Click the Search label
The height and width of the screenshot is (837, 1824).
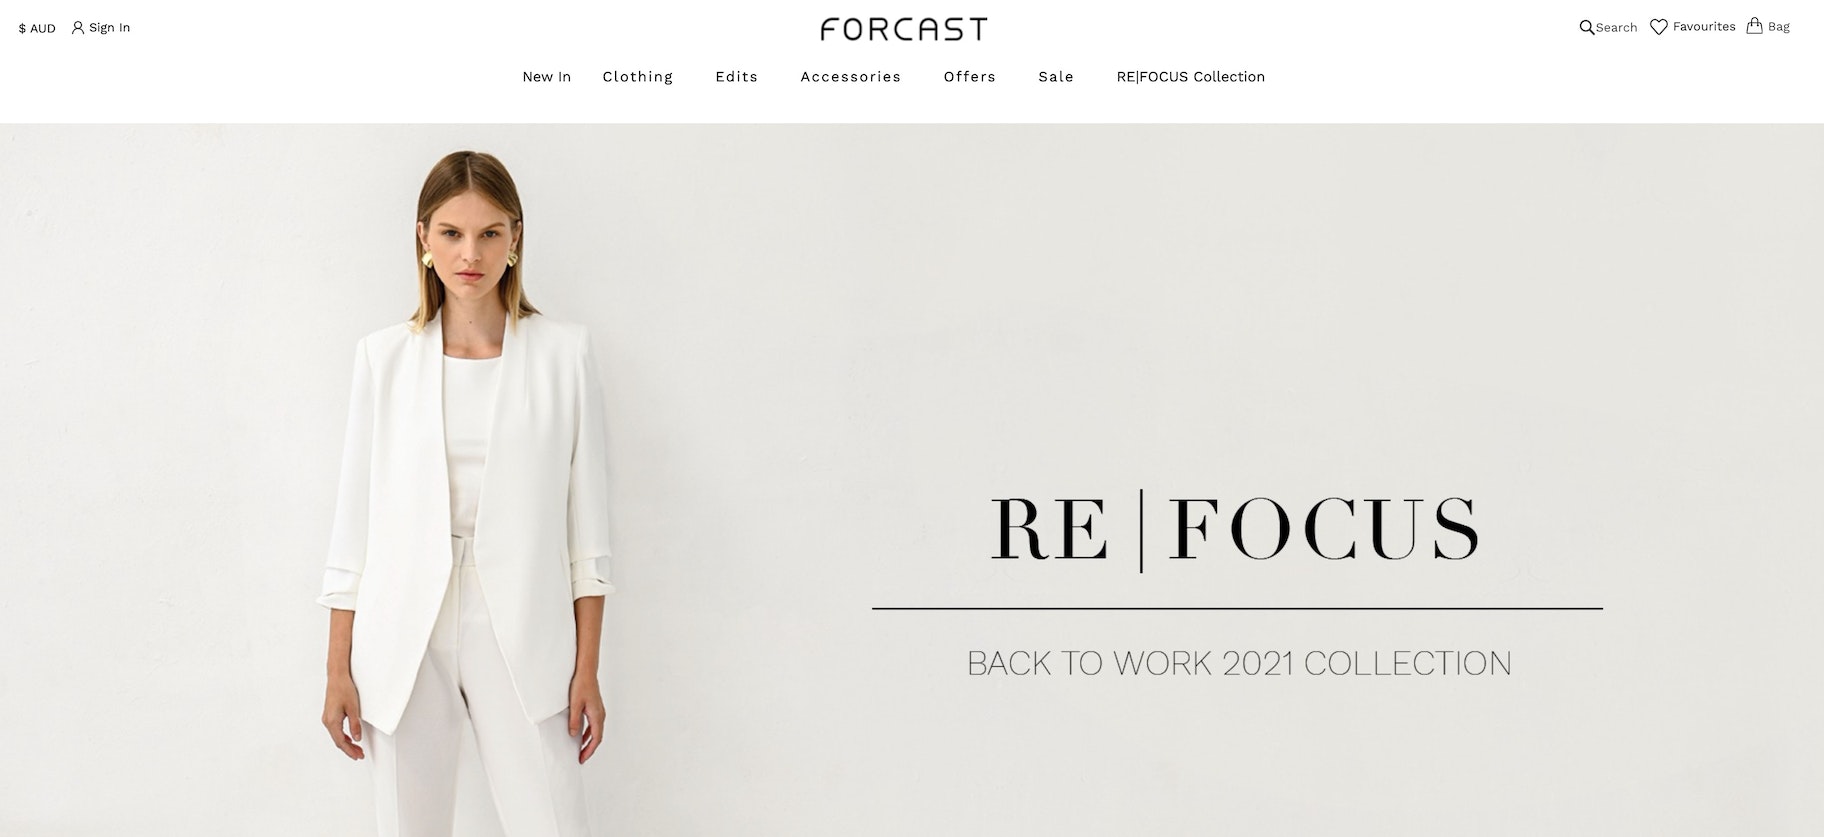pos(1616,28)
